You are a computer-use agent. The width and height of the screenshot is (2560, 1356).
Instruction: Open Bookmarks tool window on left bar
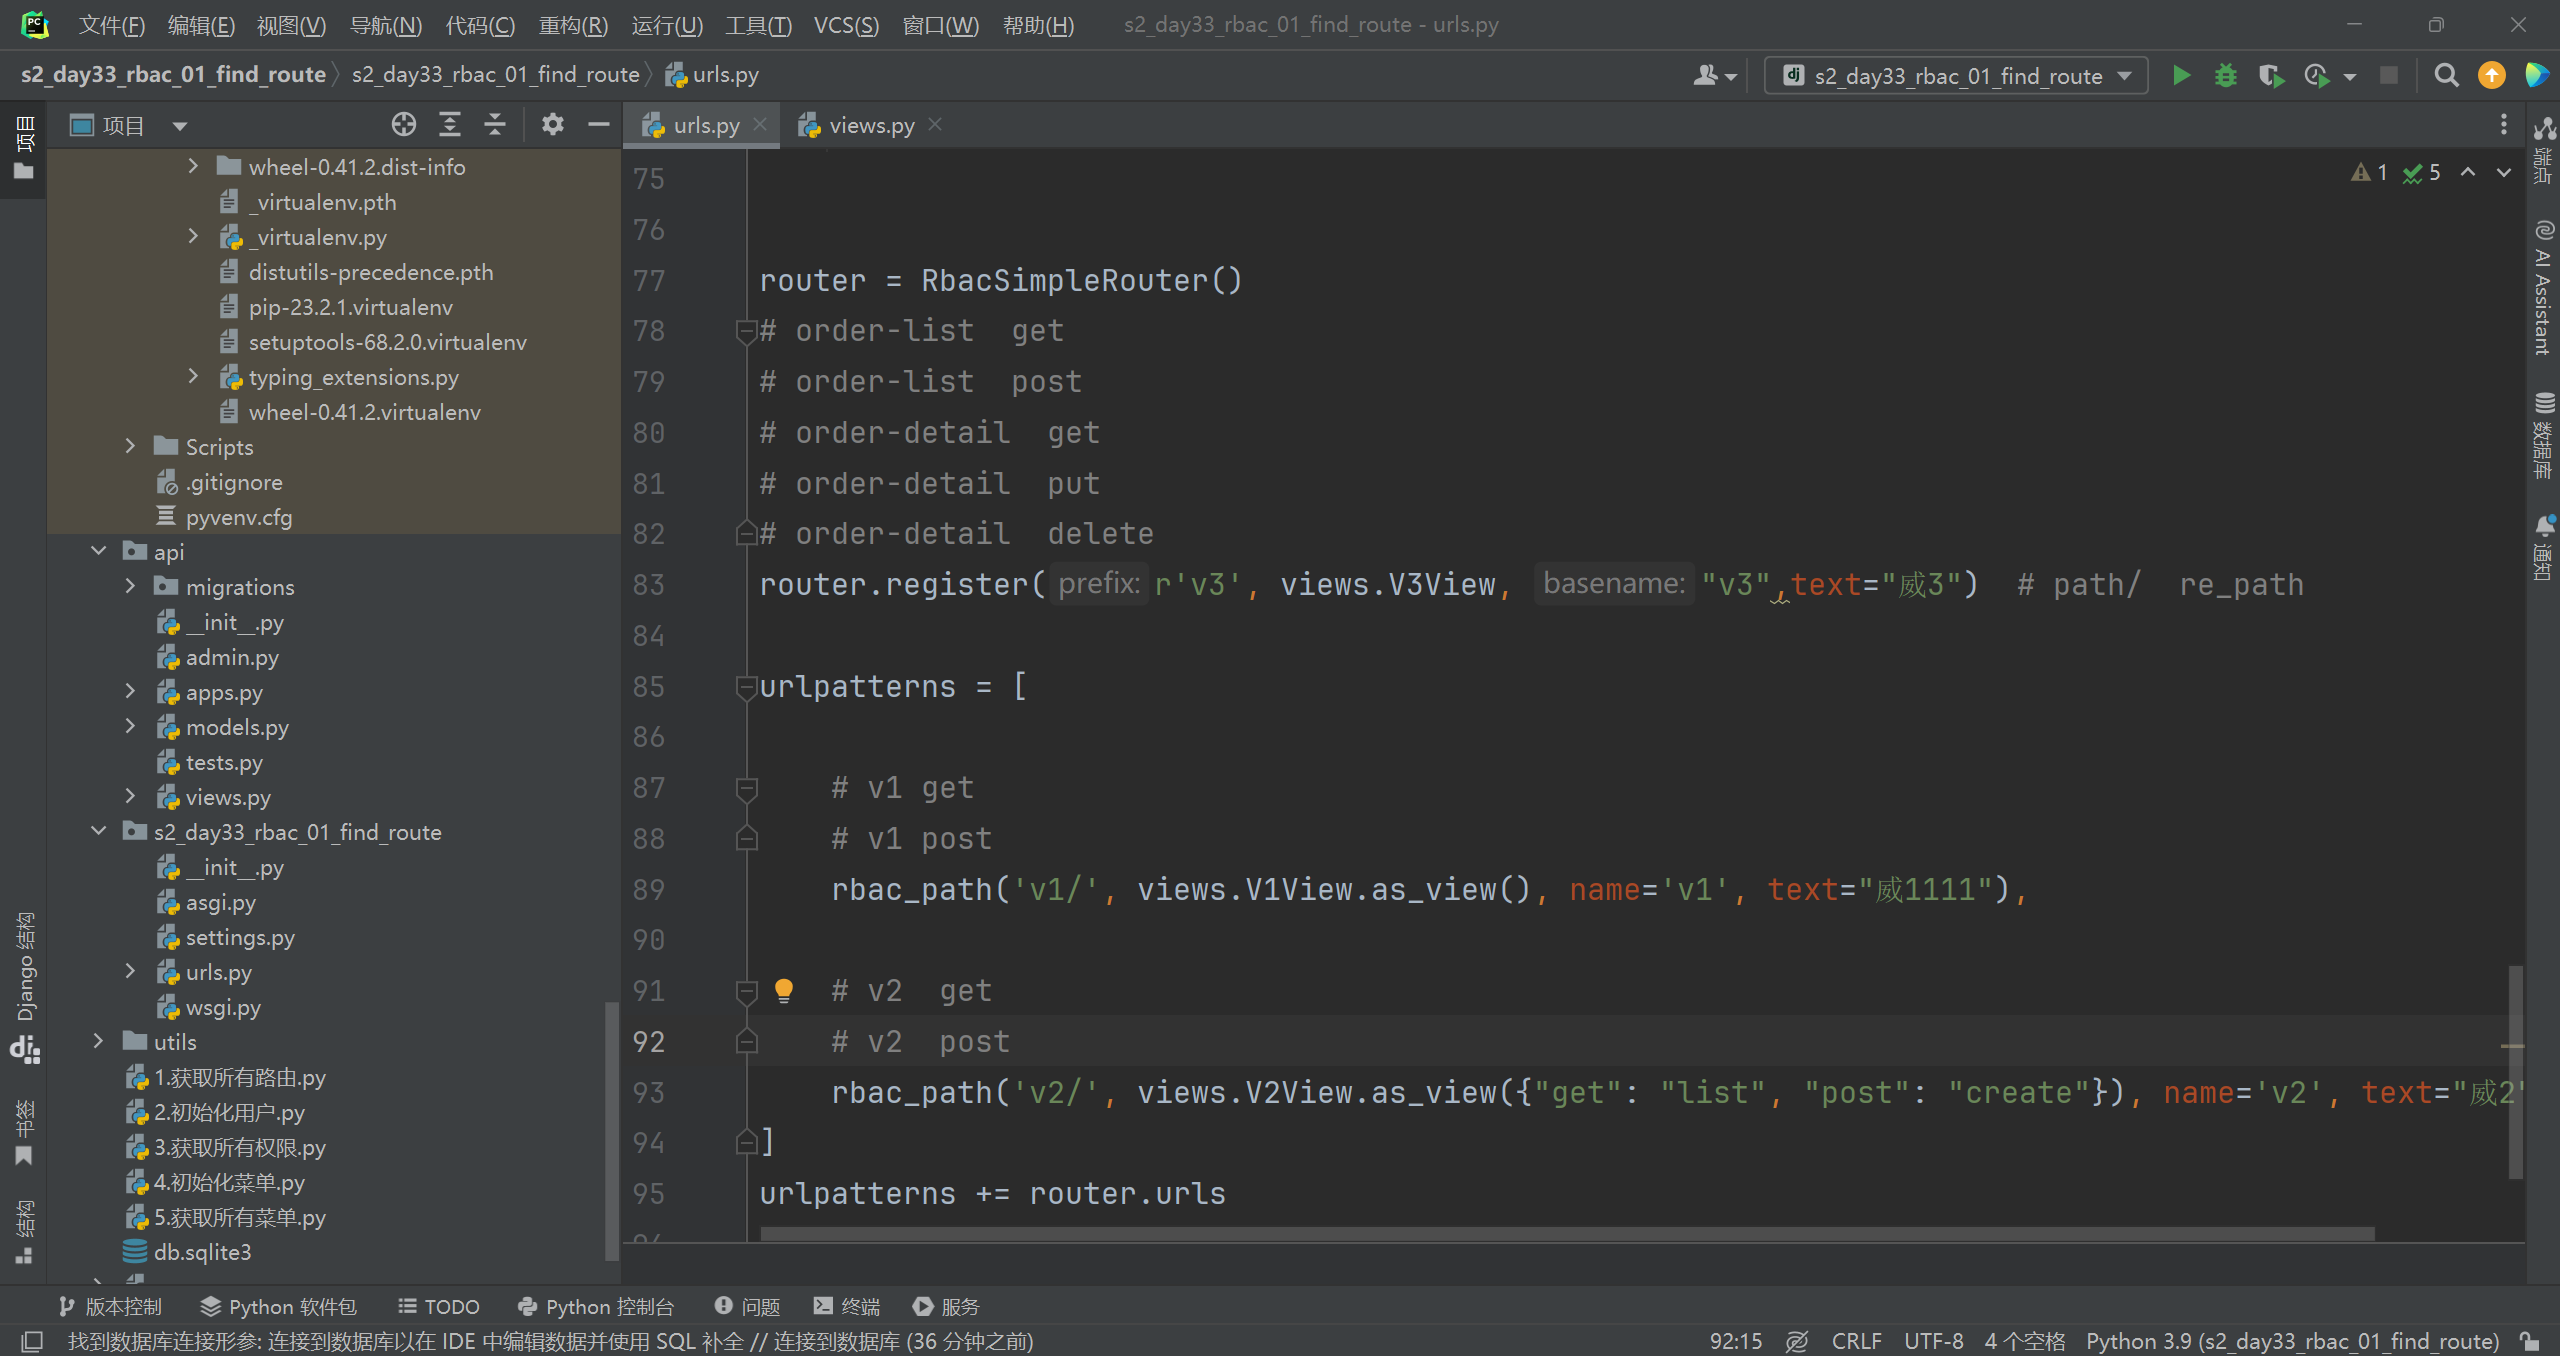pos(24,1133)
